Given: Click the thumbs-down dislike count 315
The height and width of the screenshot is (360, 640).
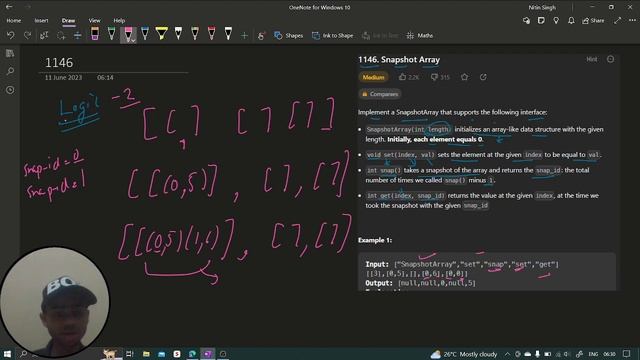Looking at the screenshot, I should (440, 77).
